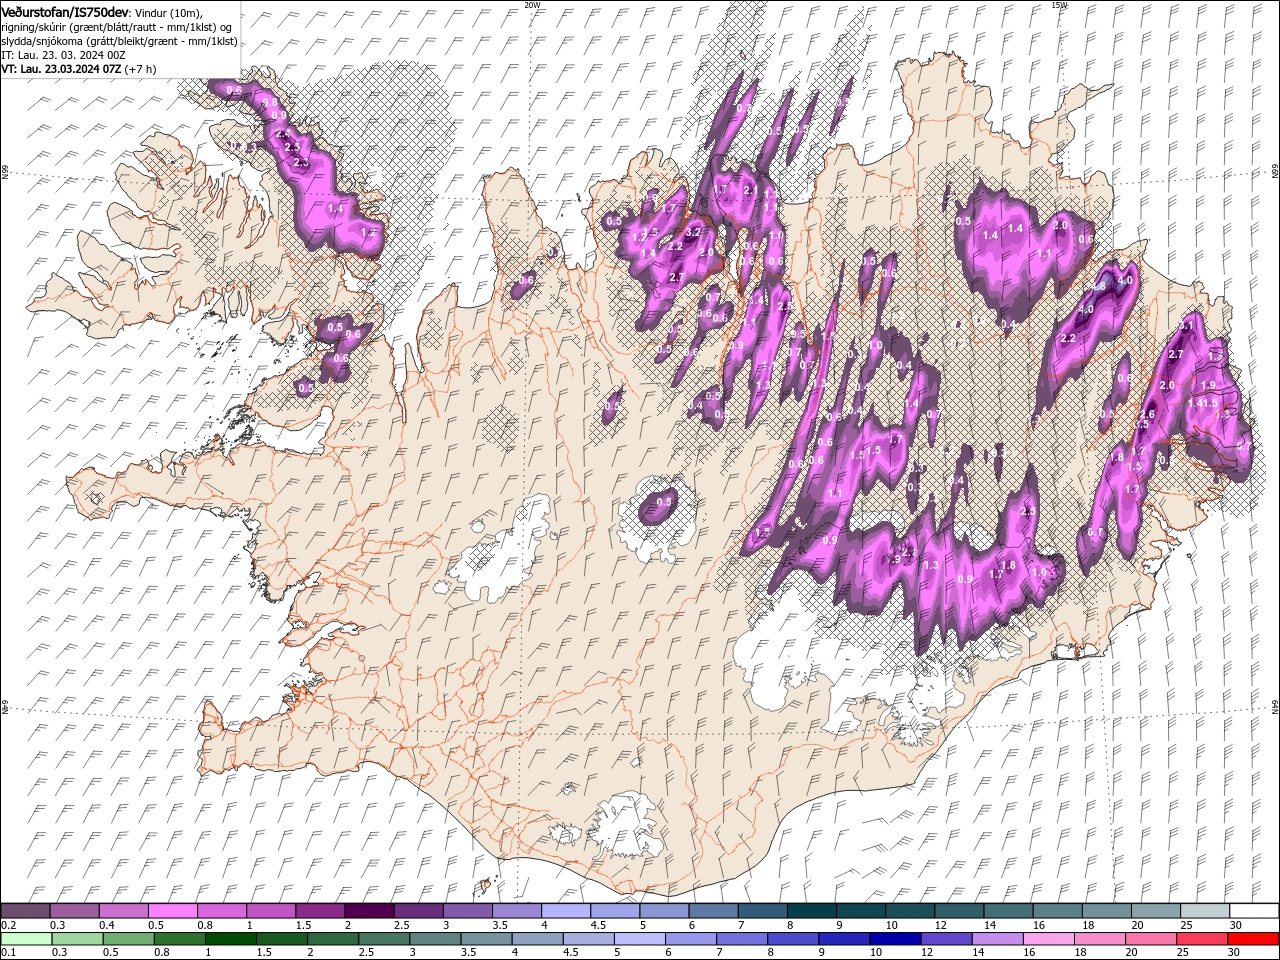Screen dimensions: 1280x960
Task: Click the 4.8 precipitation value on the map
Action: coord(1099,286)
